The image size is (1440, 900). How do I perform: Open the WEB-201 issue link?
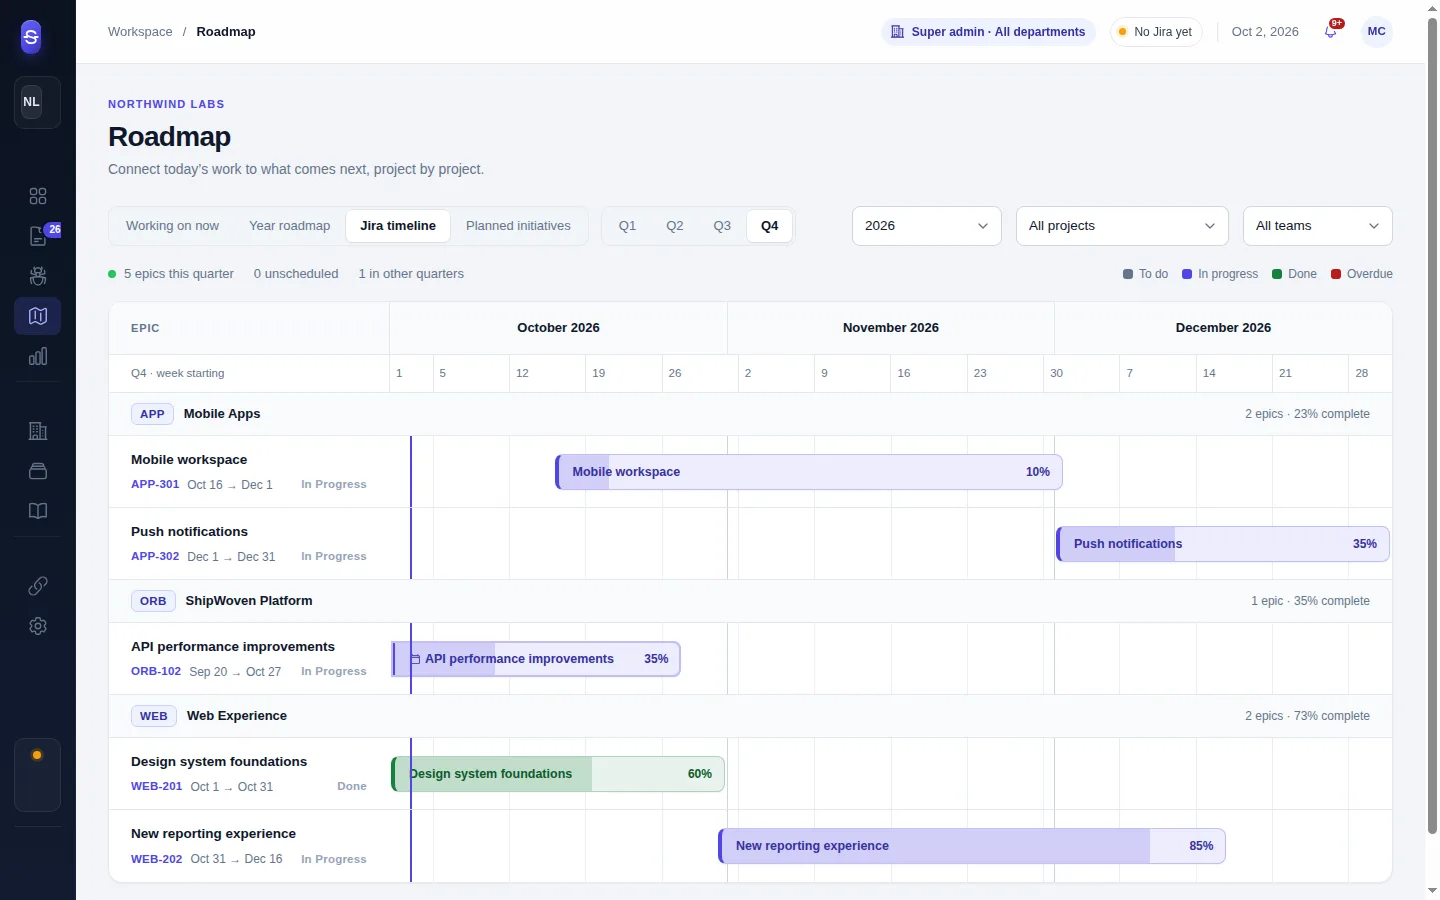coord(157,786)
